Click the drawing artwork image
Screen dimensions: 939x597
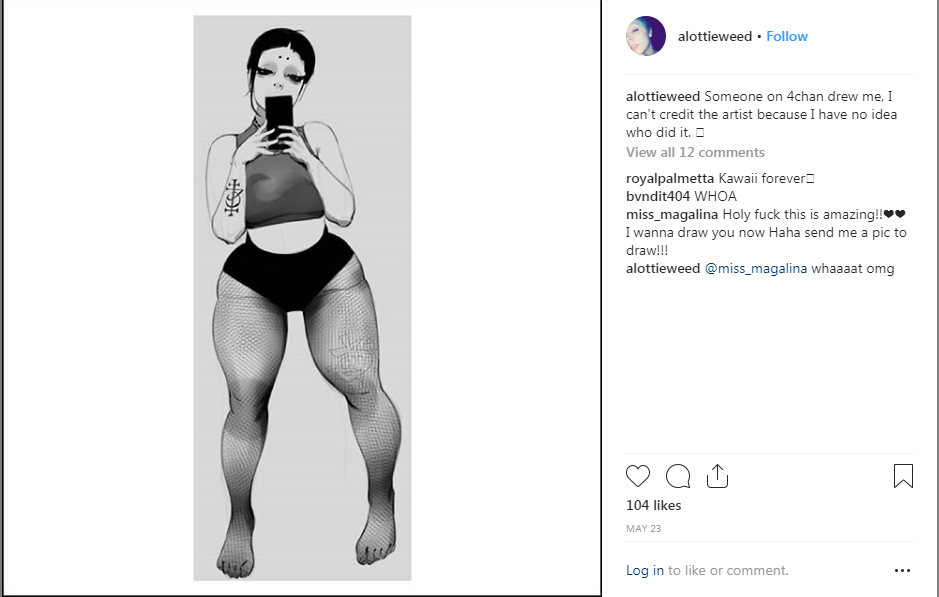click(x=302, y=298)
